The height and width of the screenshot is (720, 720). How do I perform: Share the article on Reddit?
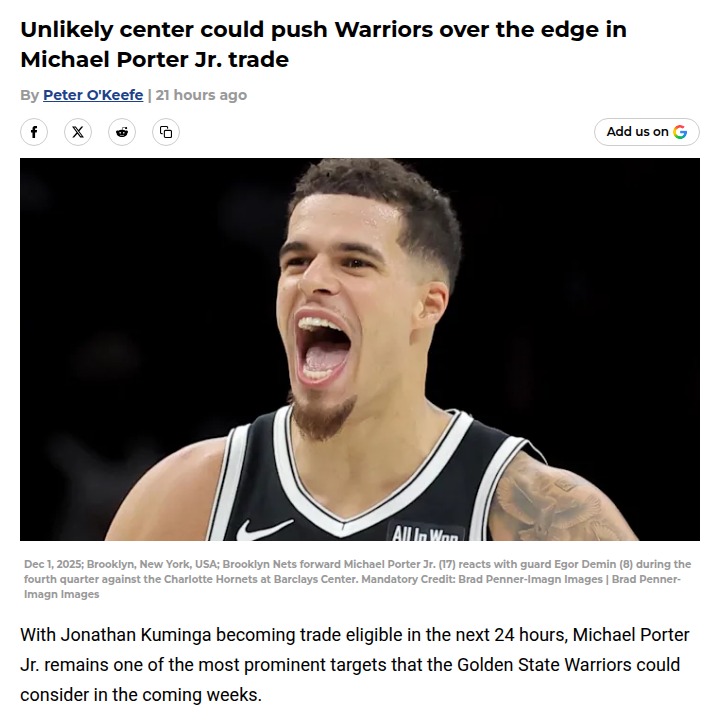(122, 132)
